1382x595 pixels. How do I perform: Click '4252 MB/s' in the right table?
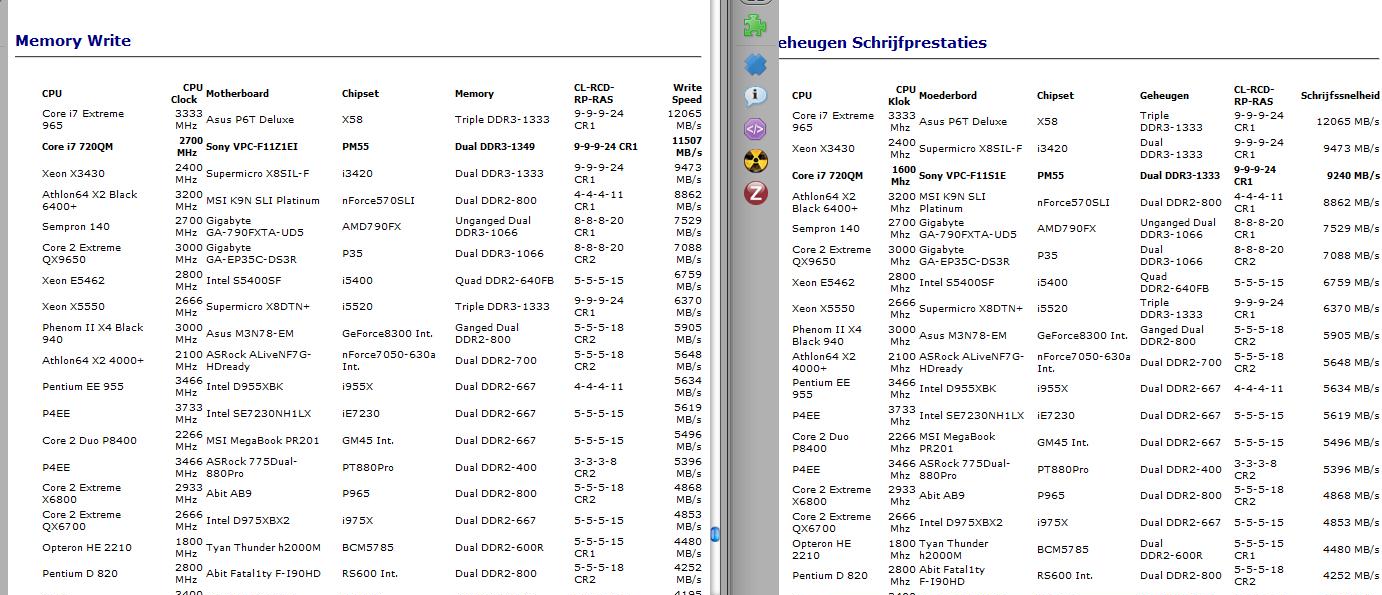click(x=1351, y=576)
